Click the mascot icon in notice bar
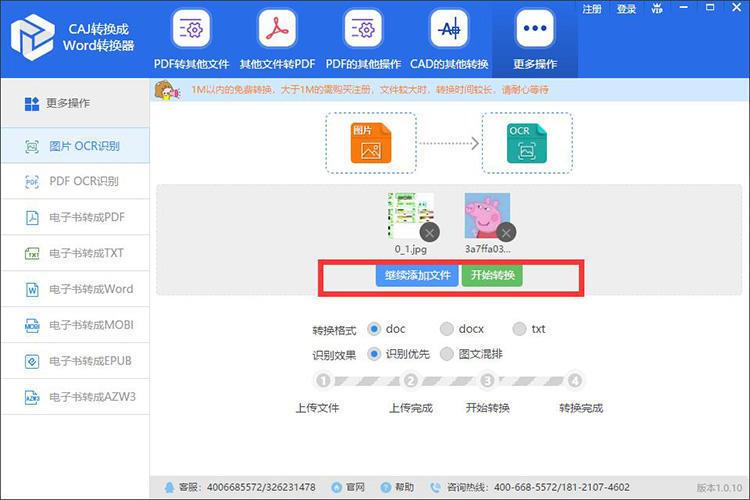The height and width of the screenshot is (500, 750). 167,90
